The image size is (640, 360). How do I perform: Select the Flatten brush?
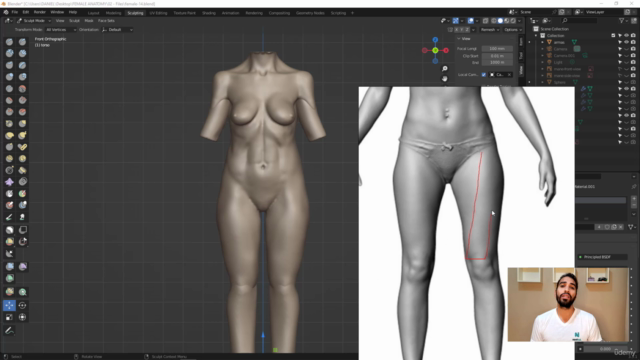pos(9,100)
